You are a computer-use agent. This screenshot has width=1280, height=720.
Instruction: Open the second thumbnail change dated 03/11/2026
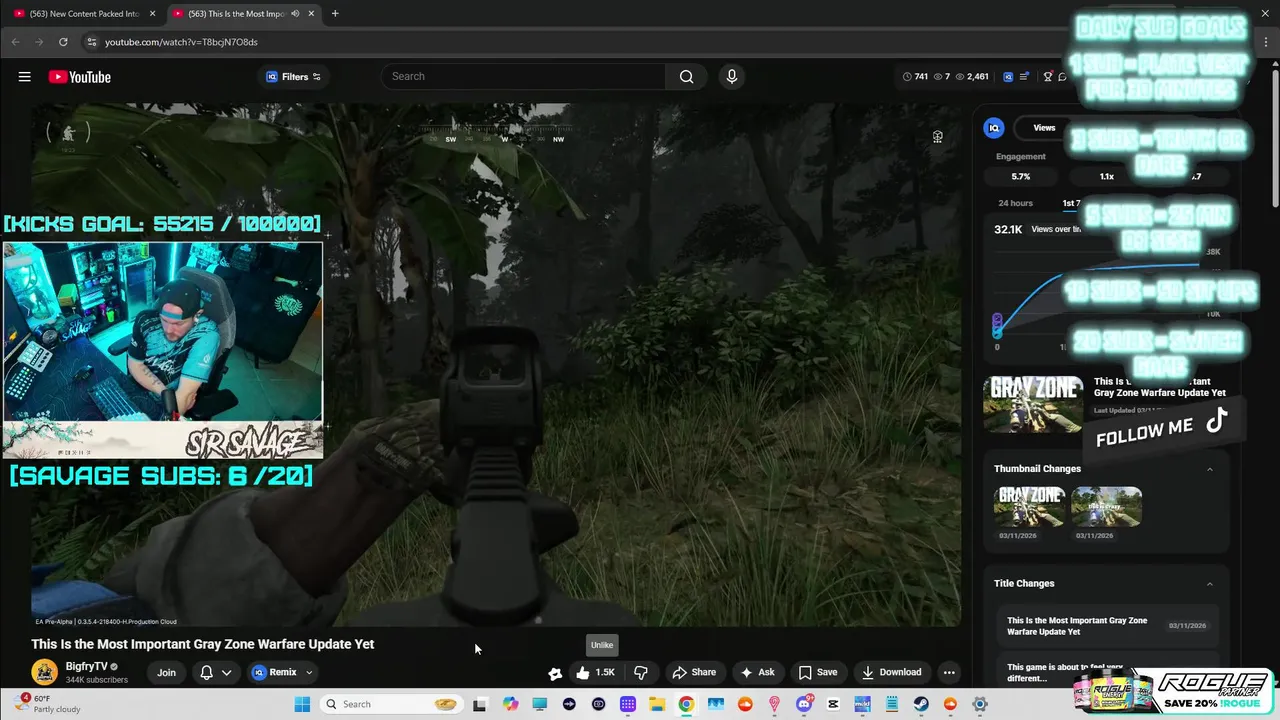[x=1106, y=506]
